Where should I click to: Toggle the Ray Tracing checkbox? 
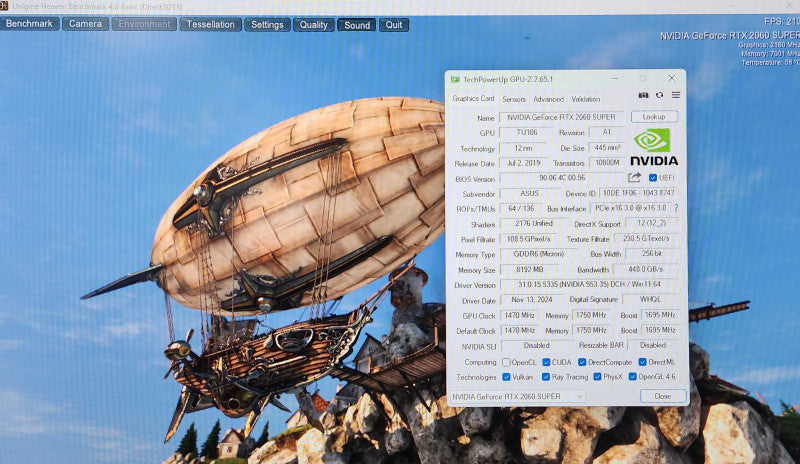[546, 377]
